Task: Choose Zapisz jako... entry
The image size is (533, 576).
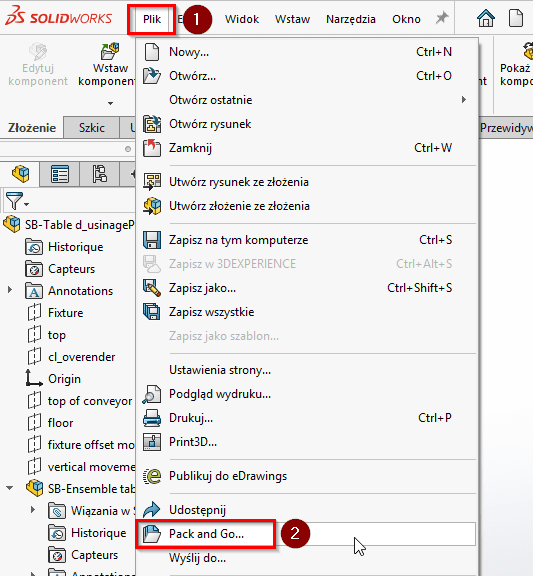Action: pos(307,288)
